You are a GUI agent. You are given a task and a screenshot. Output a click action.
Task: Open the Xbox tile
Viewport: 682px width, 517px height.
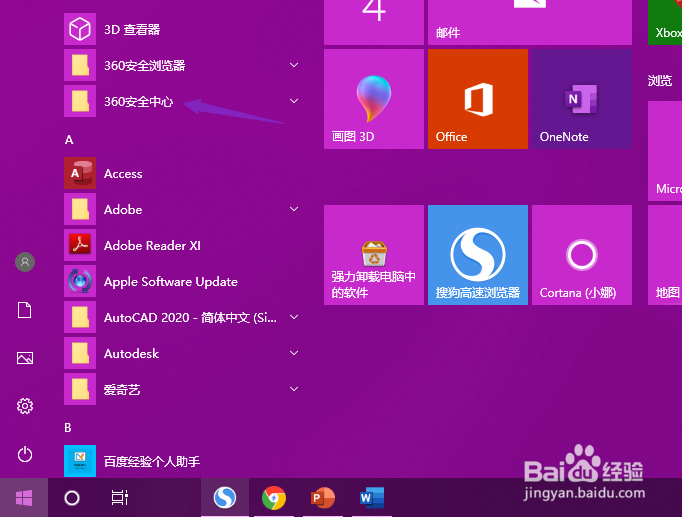[x=665, y=22]
